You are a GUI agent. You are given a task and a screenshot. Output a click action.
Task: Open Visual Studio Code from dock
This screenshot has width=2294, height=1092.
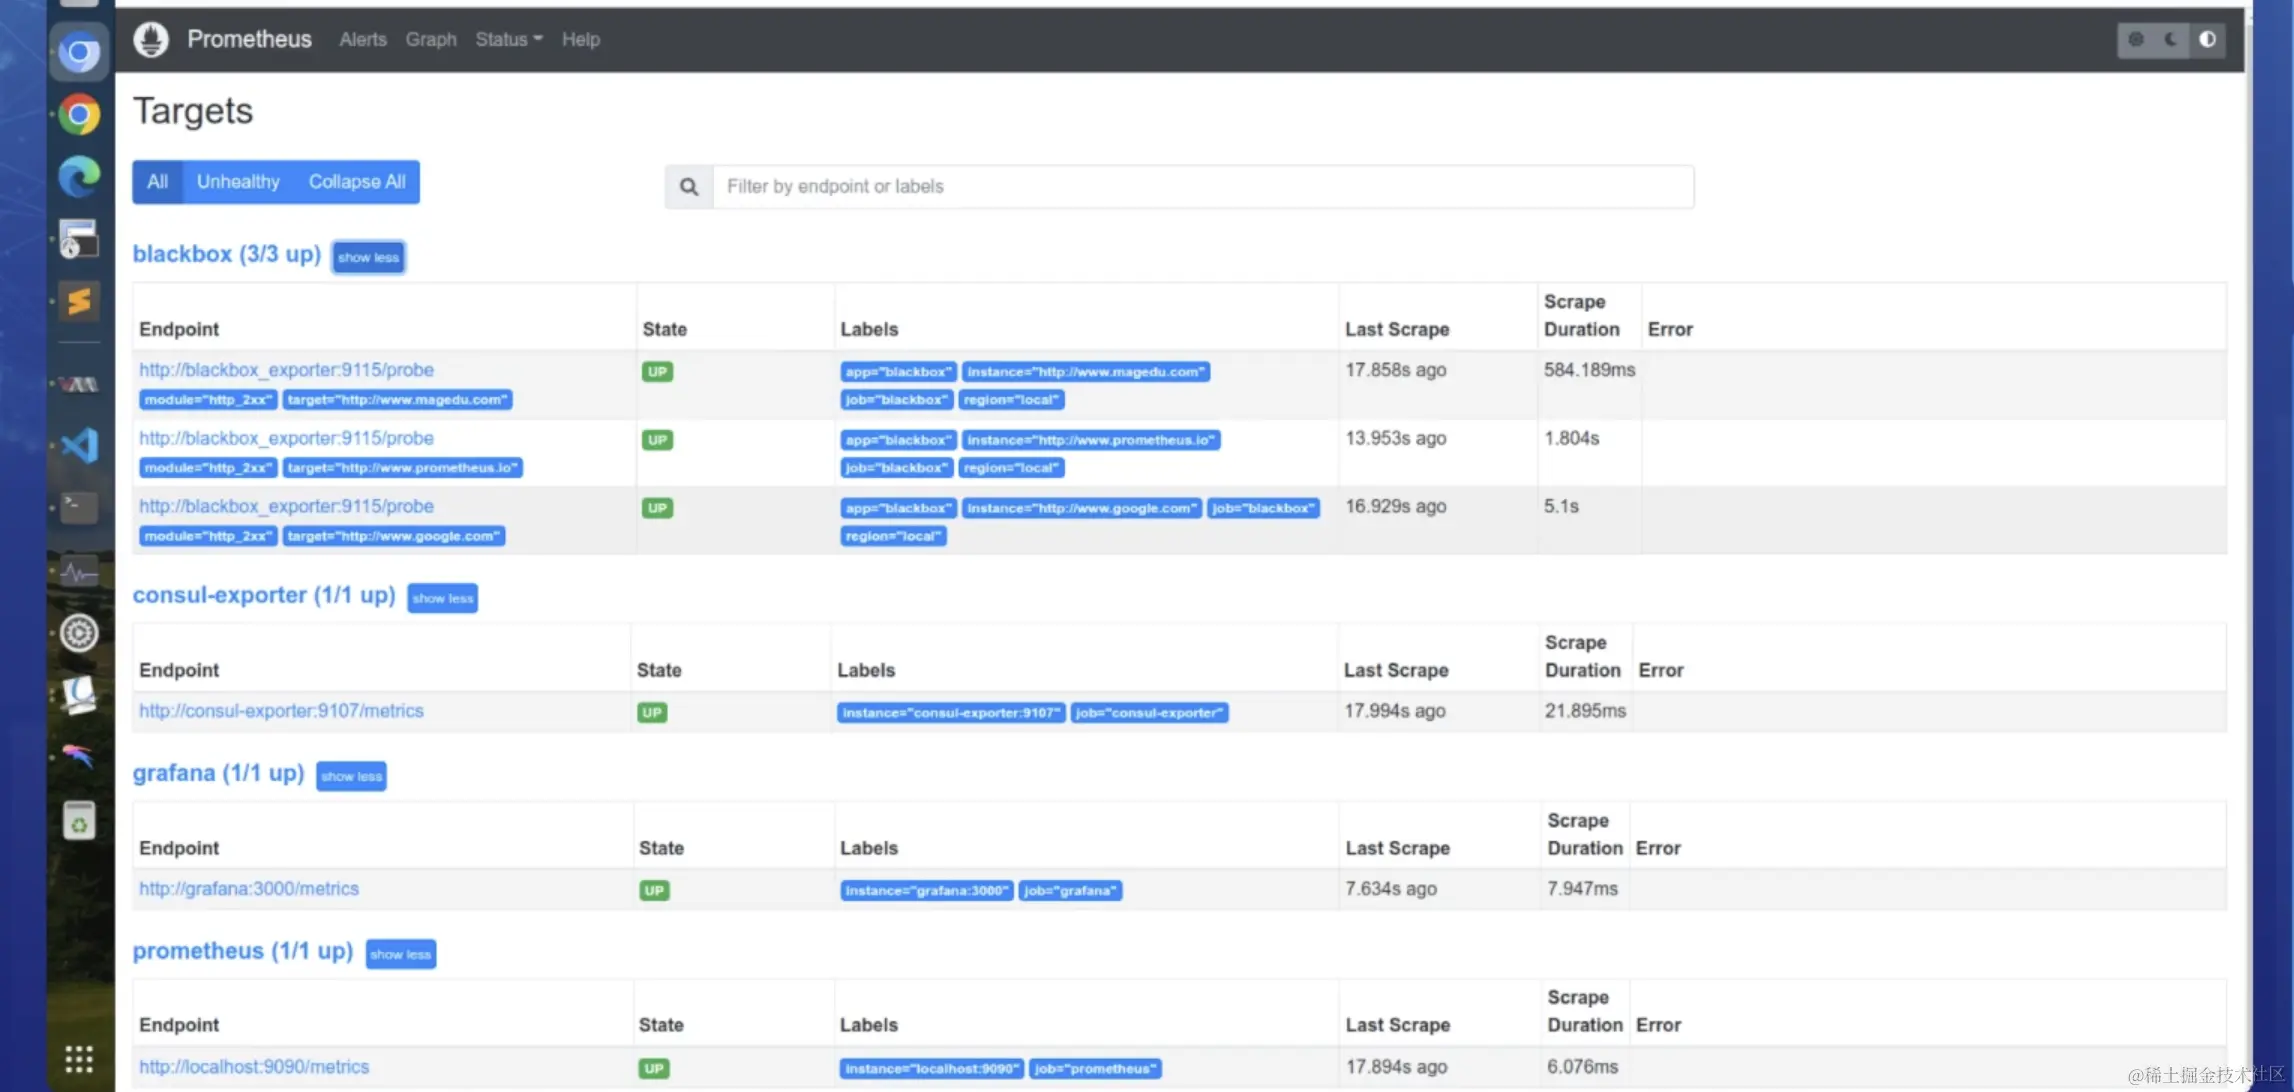pyautogui.click(x=79, y=445)
